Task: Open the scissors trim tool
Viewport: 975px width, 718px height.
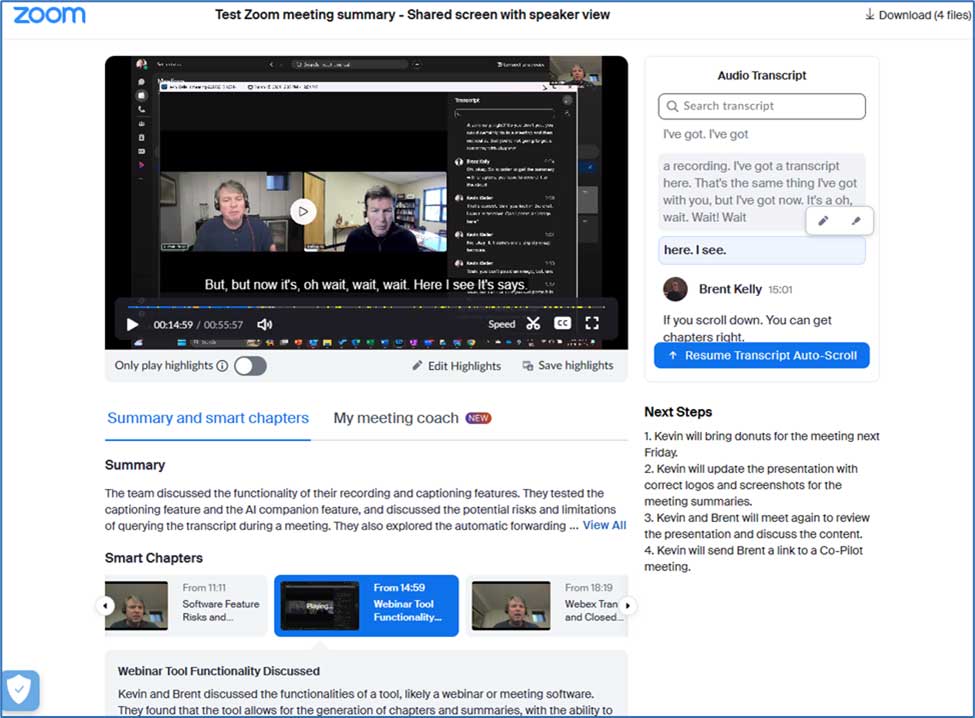Action: 533,323
